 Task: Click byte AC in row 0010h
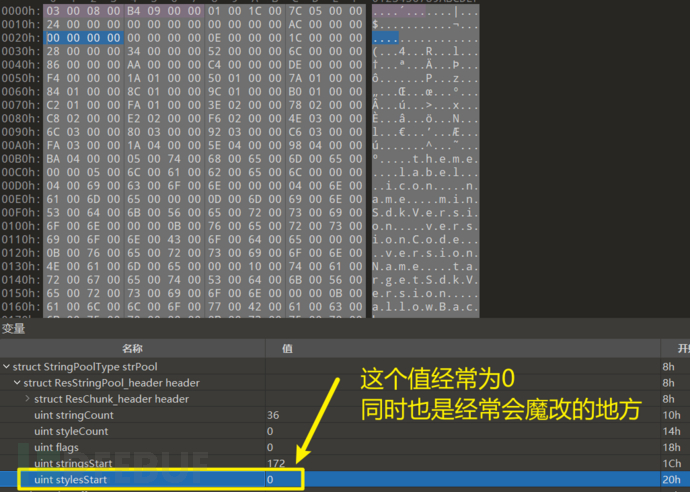(295, 24)
